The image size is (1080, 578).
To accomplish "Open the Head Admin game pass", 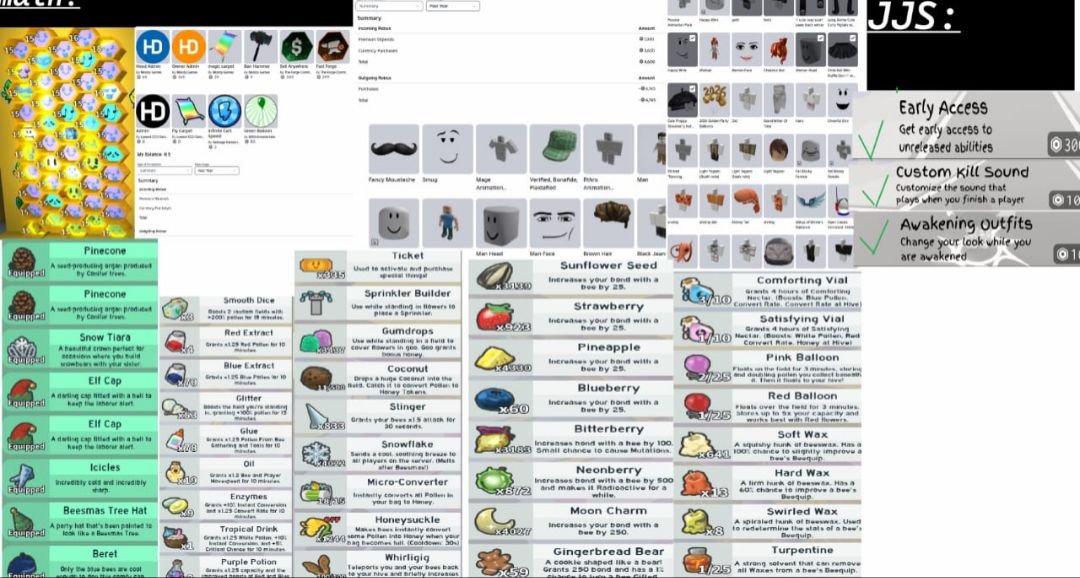I will [153, 47].
